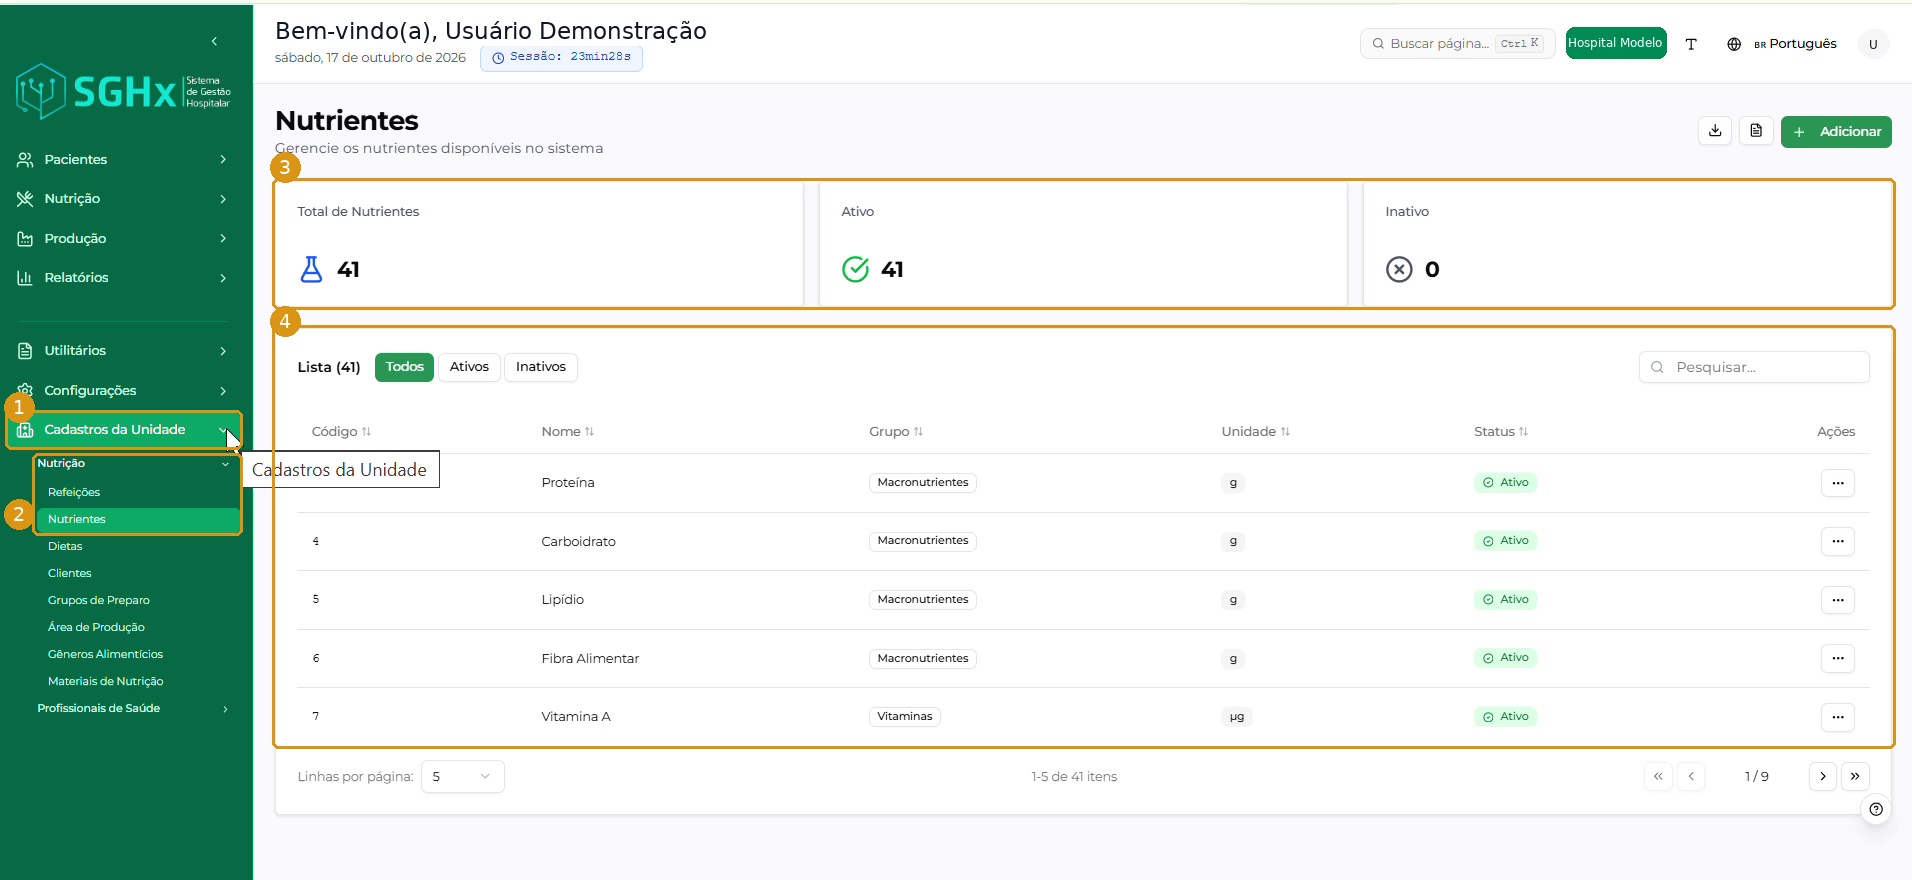Expand Profissionais de Saúde submenu
The width and height of the screenshot is (1912, 880).
coord(133,709)
